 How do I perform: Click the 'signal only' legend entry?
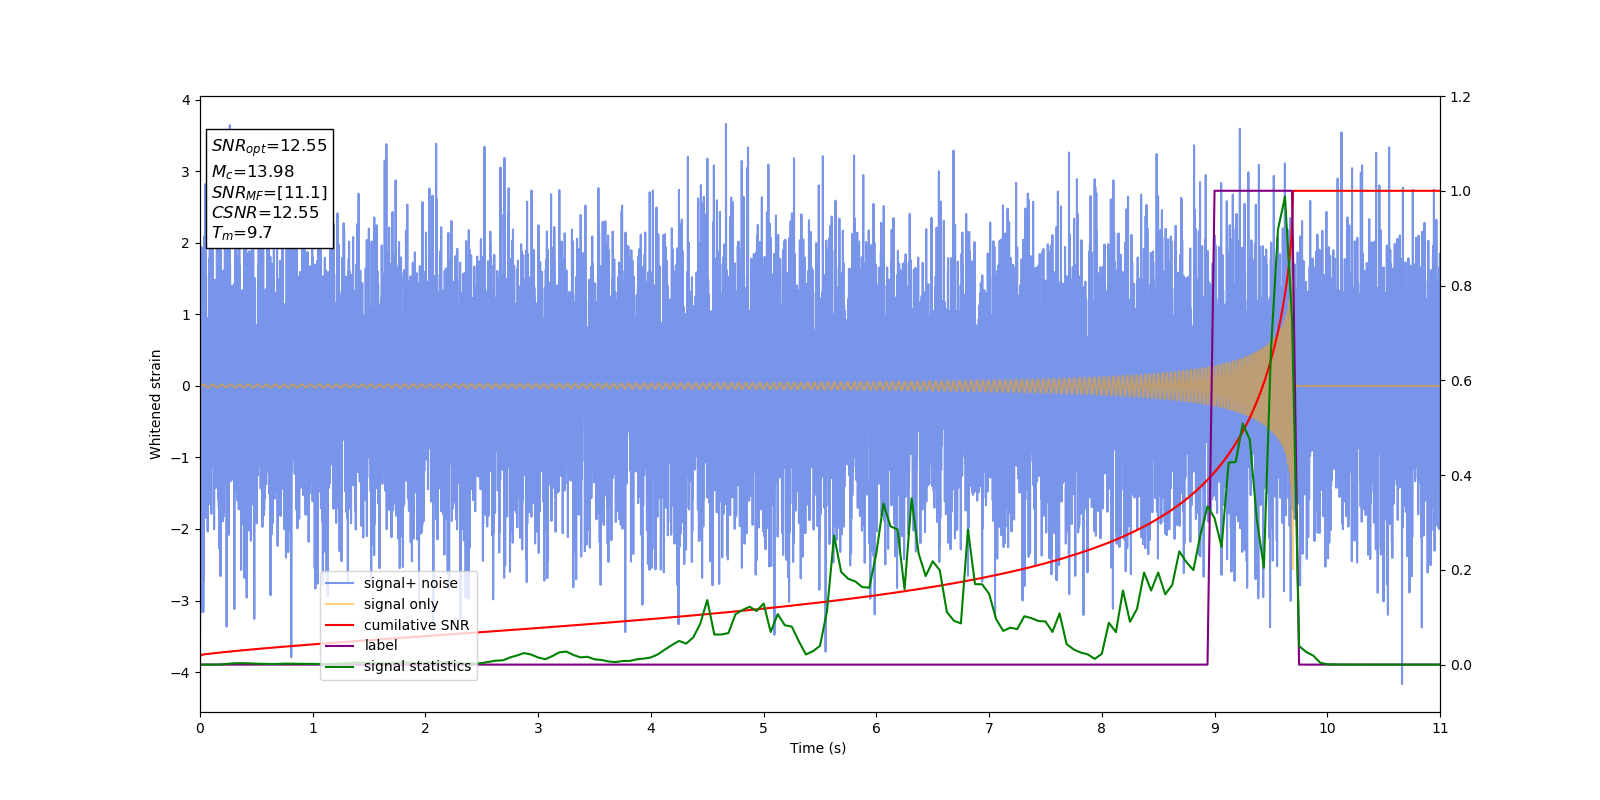pyautogui.click(x=401, y=604)
